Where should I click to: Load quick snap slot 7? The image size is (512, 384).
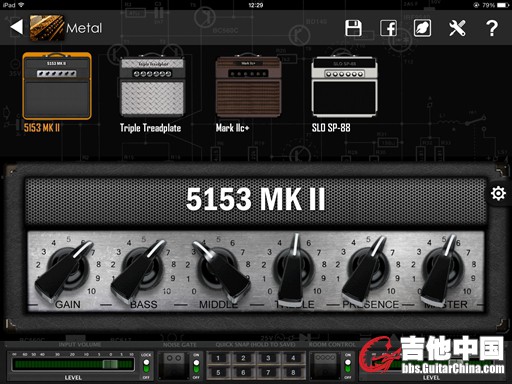pos(268,372)
